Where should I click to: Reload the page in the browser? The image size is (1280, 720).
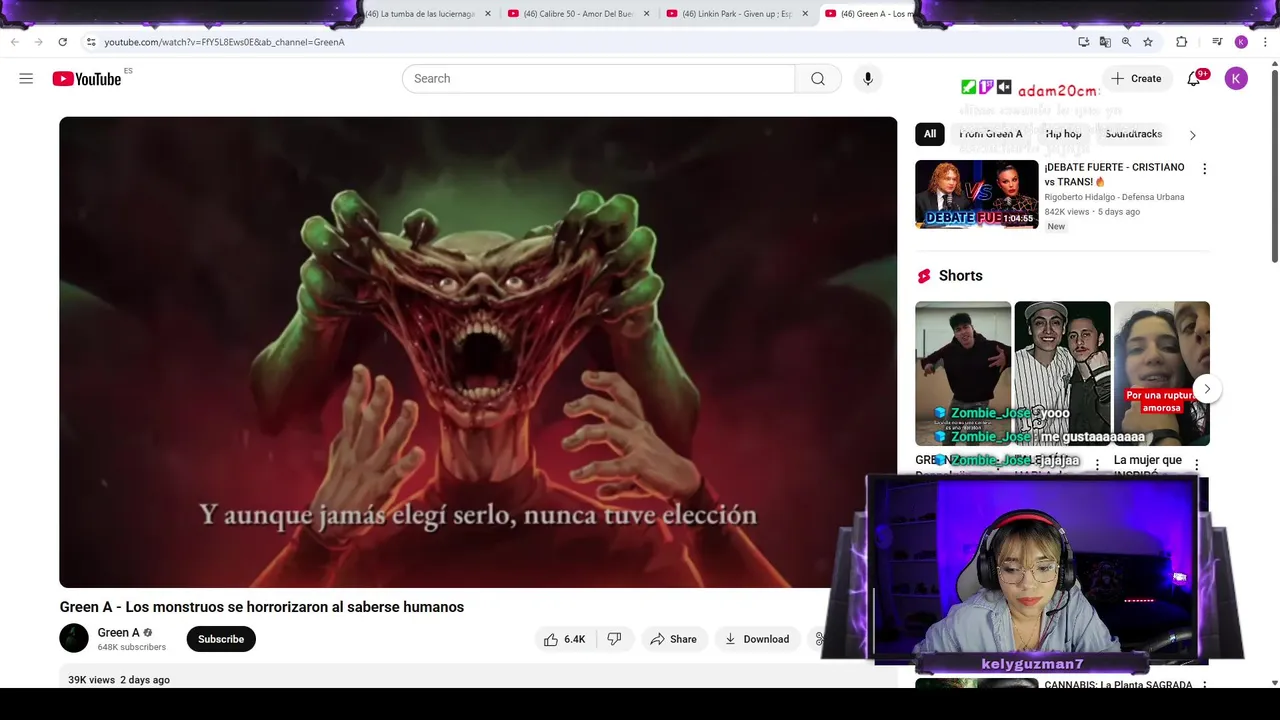[62, 42]
